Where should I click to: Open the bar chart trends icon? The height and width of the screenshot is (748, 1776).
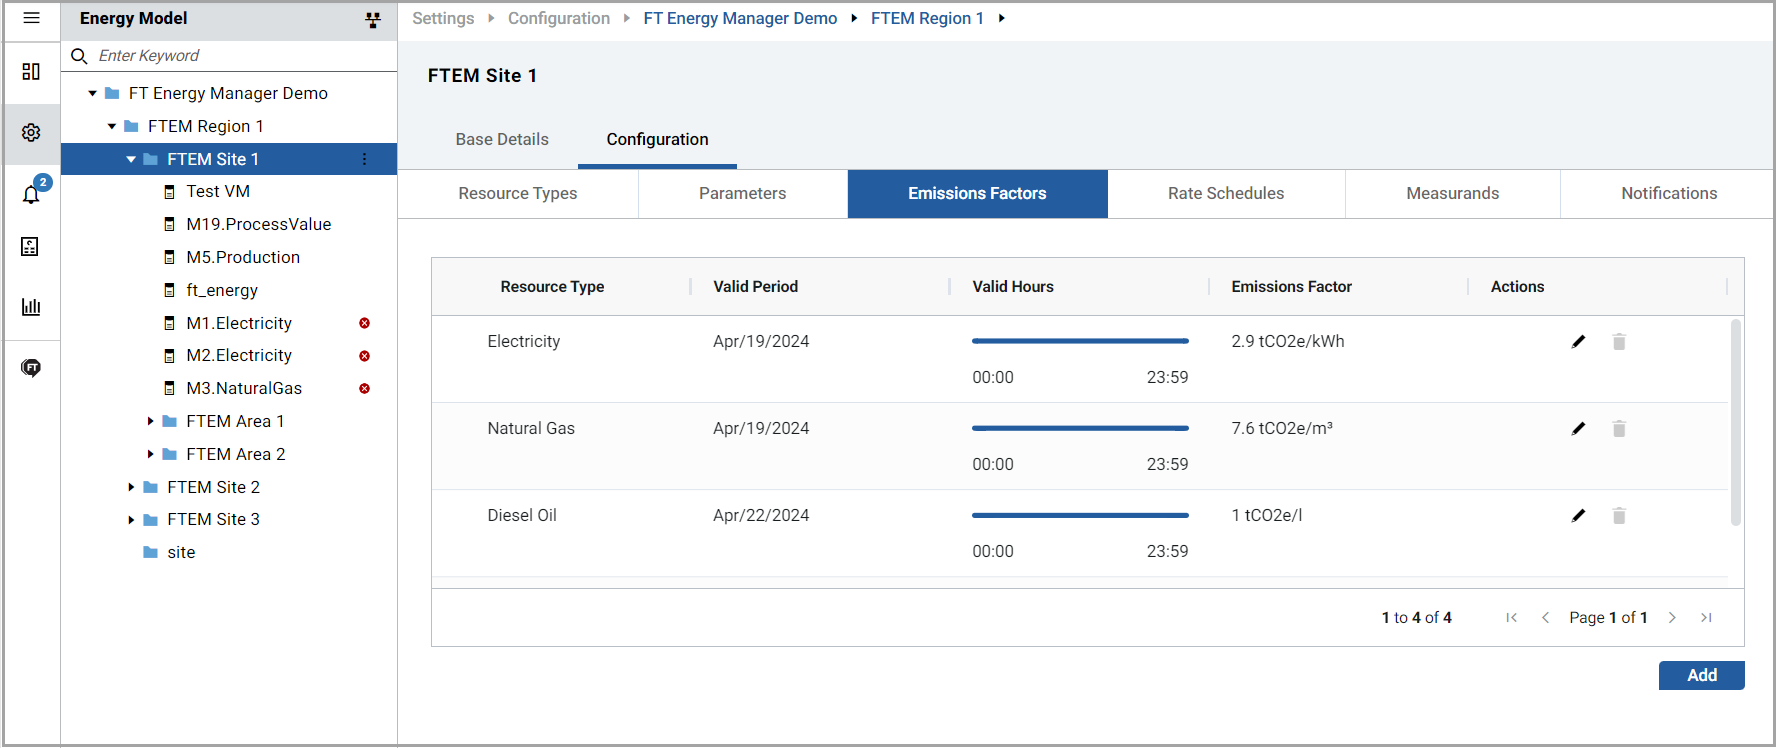click(x=31, y=307)
